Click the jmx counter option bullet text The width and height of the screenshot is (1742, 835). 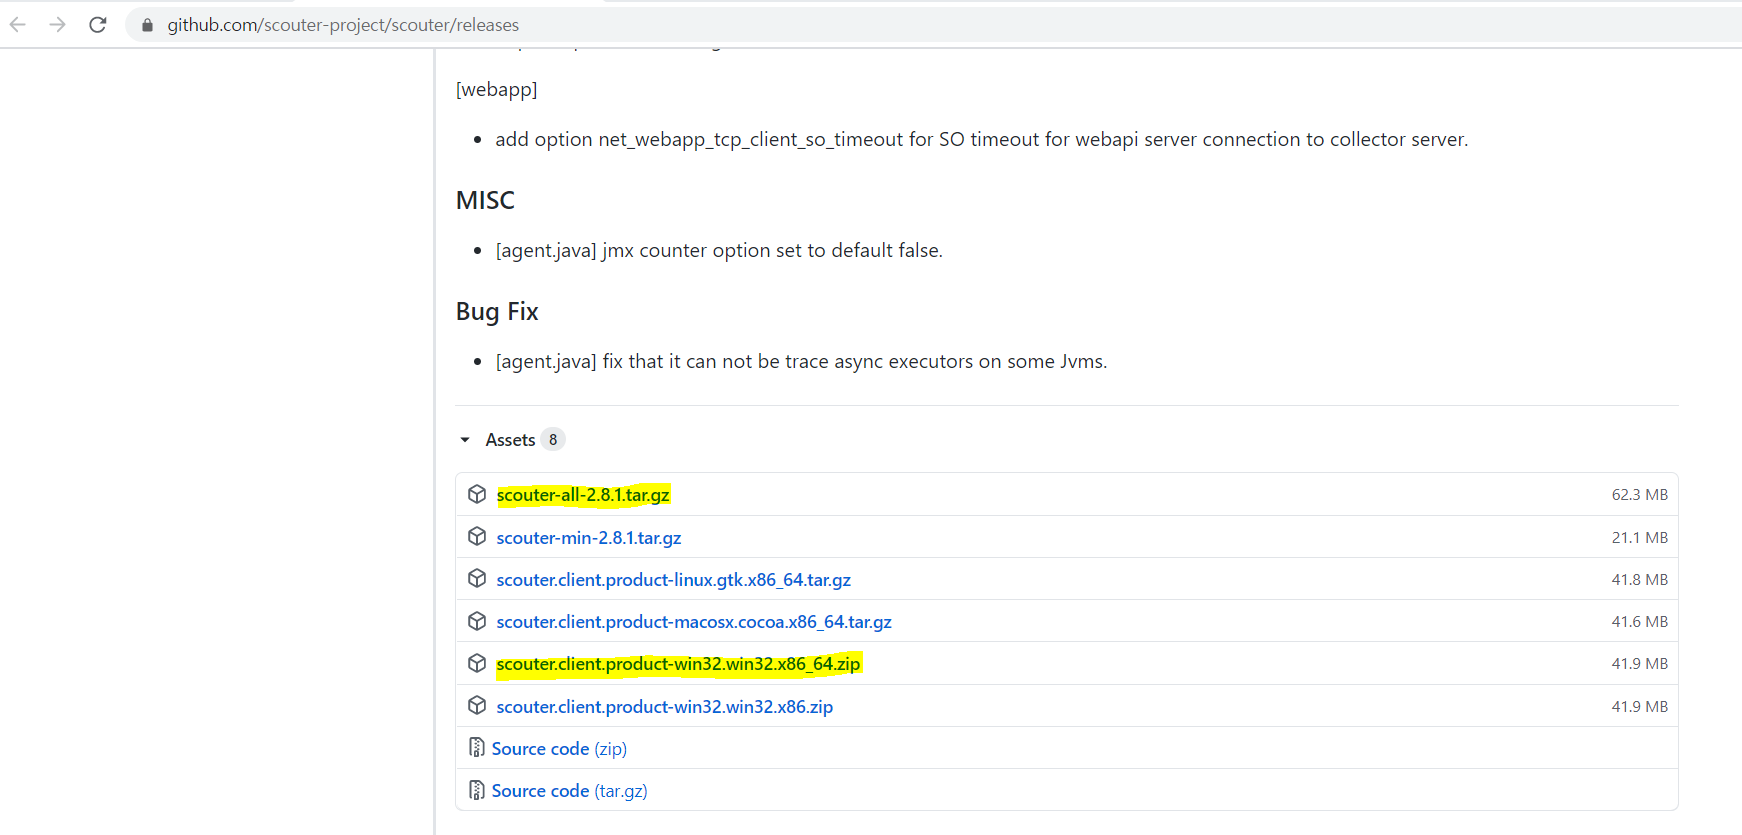719,251
